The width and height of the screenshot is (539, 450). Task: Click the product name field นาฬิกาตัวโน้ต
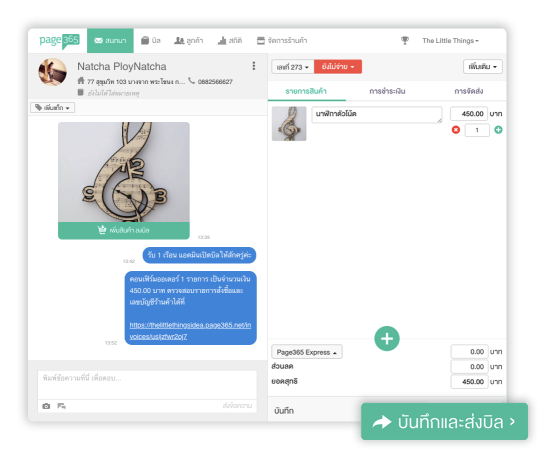[x=377, y=114]
